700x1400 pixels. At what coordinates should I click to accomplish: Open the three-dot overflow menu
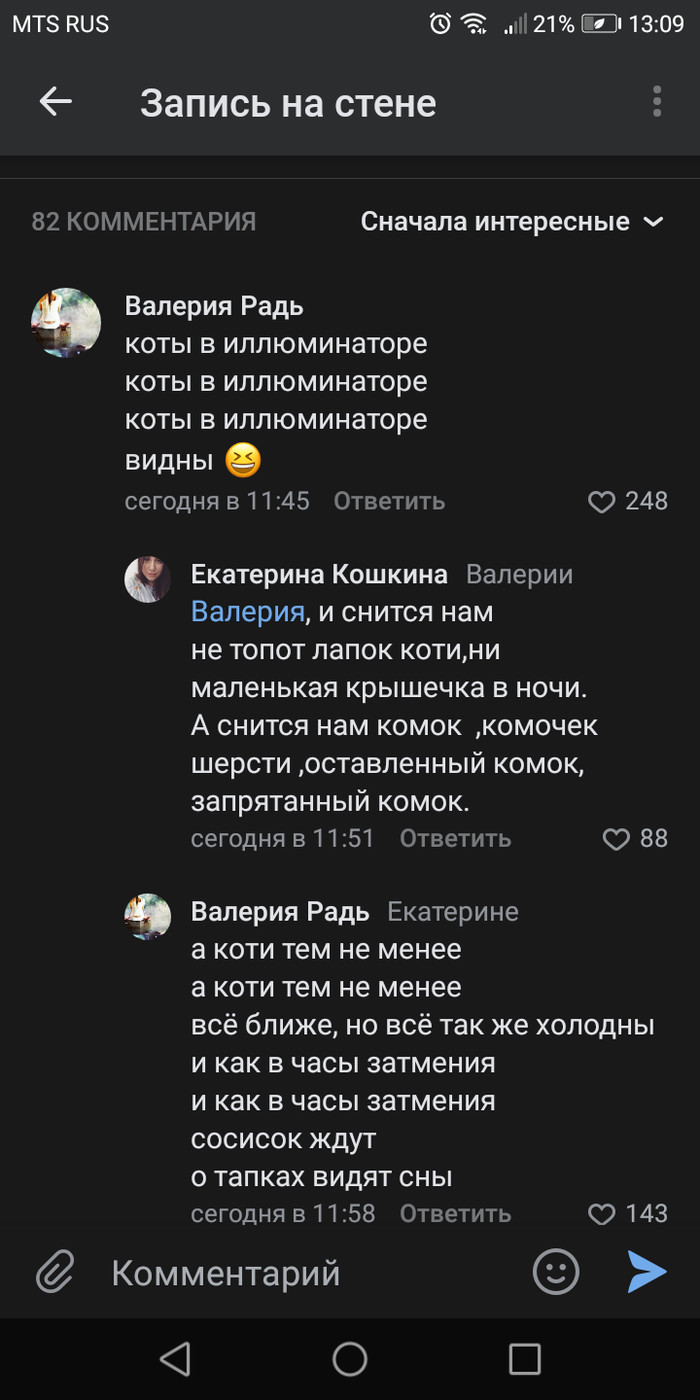click(657, 101)
